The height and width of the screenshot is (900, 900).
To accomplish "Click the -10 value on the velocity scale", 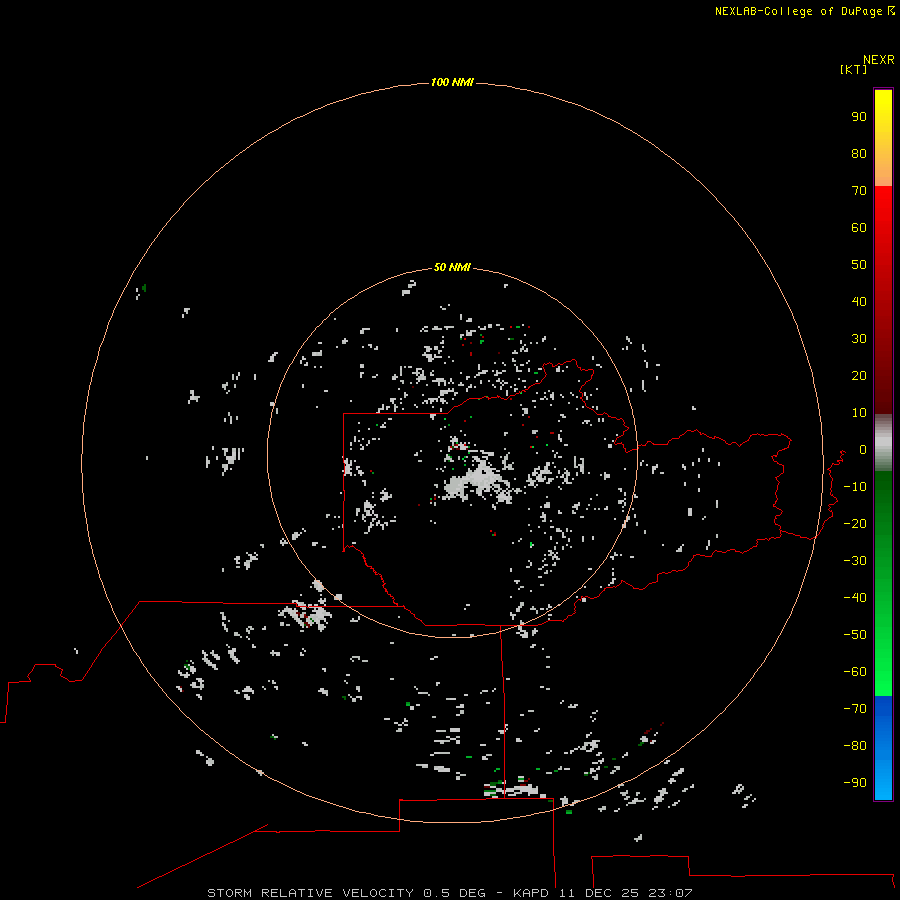I will point(855,487).
